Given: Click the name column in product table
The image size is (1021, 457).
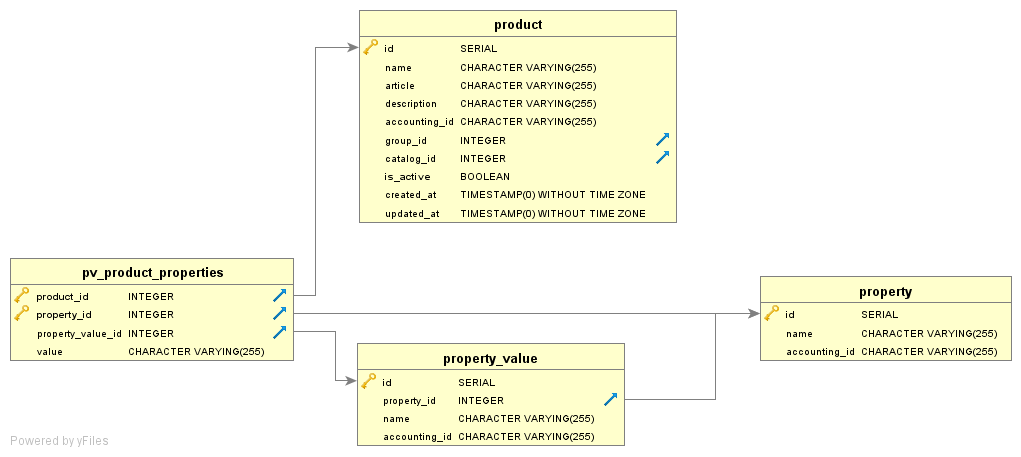Looking at the screenshot, I should pos(399,68).
